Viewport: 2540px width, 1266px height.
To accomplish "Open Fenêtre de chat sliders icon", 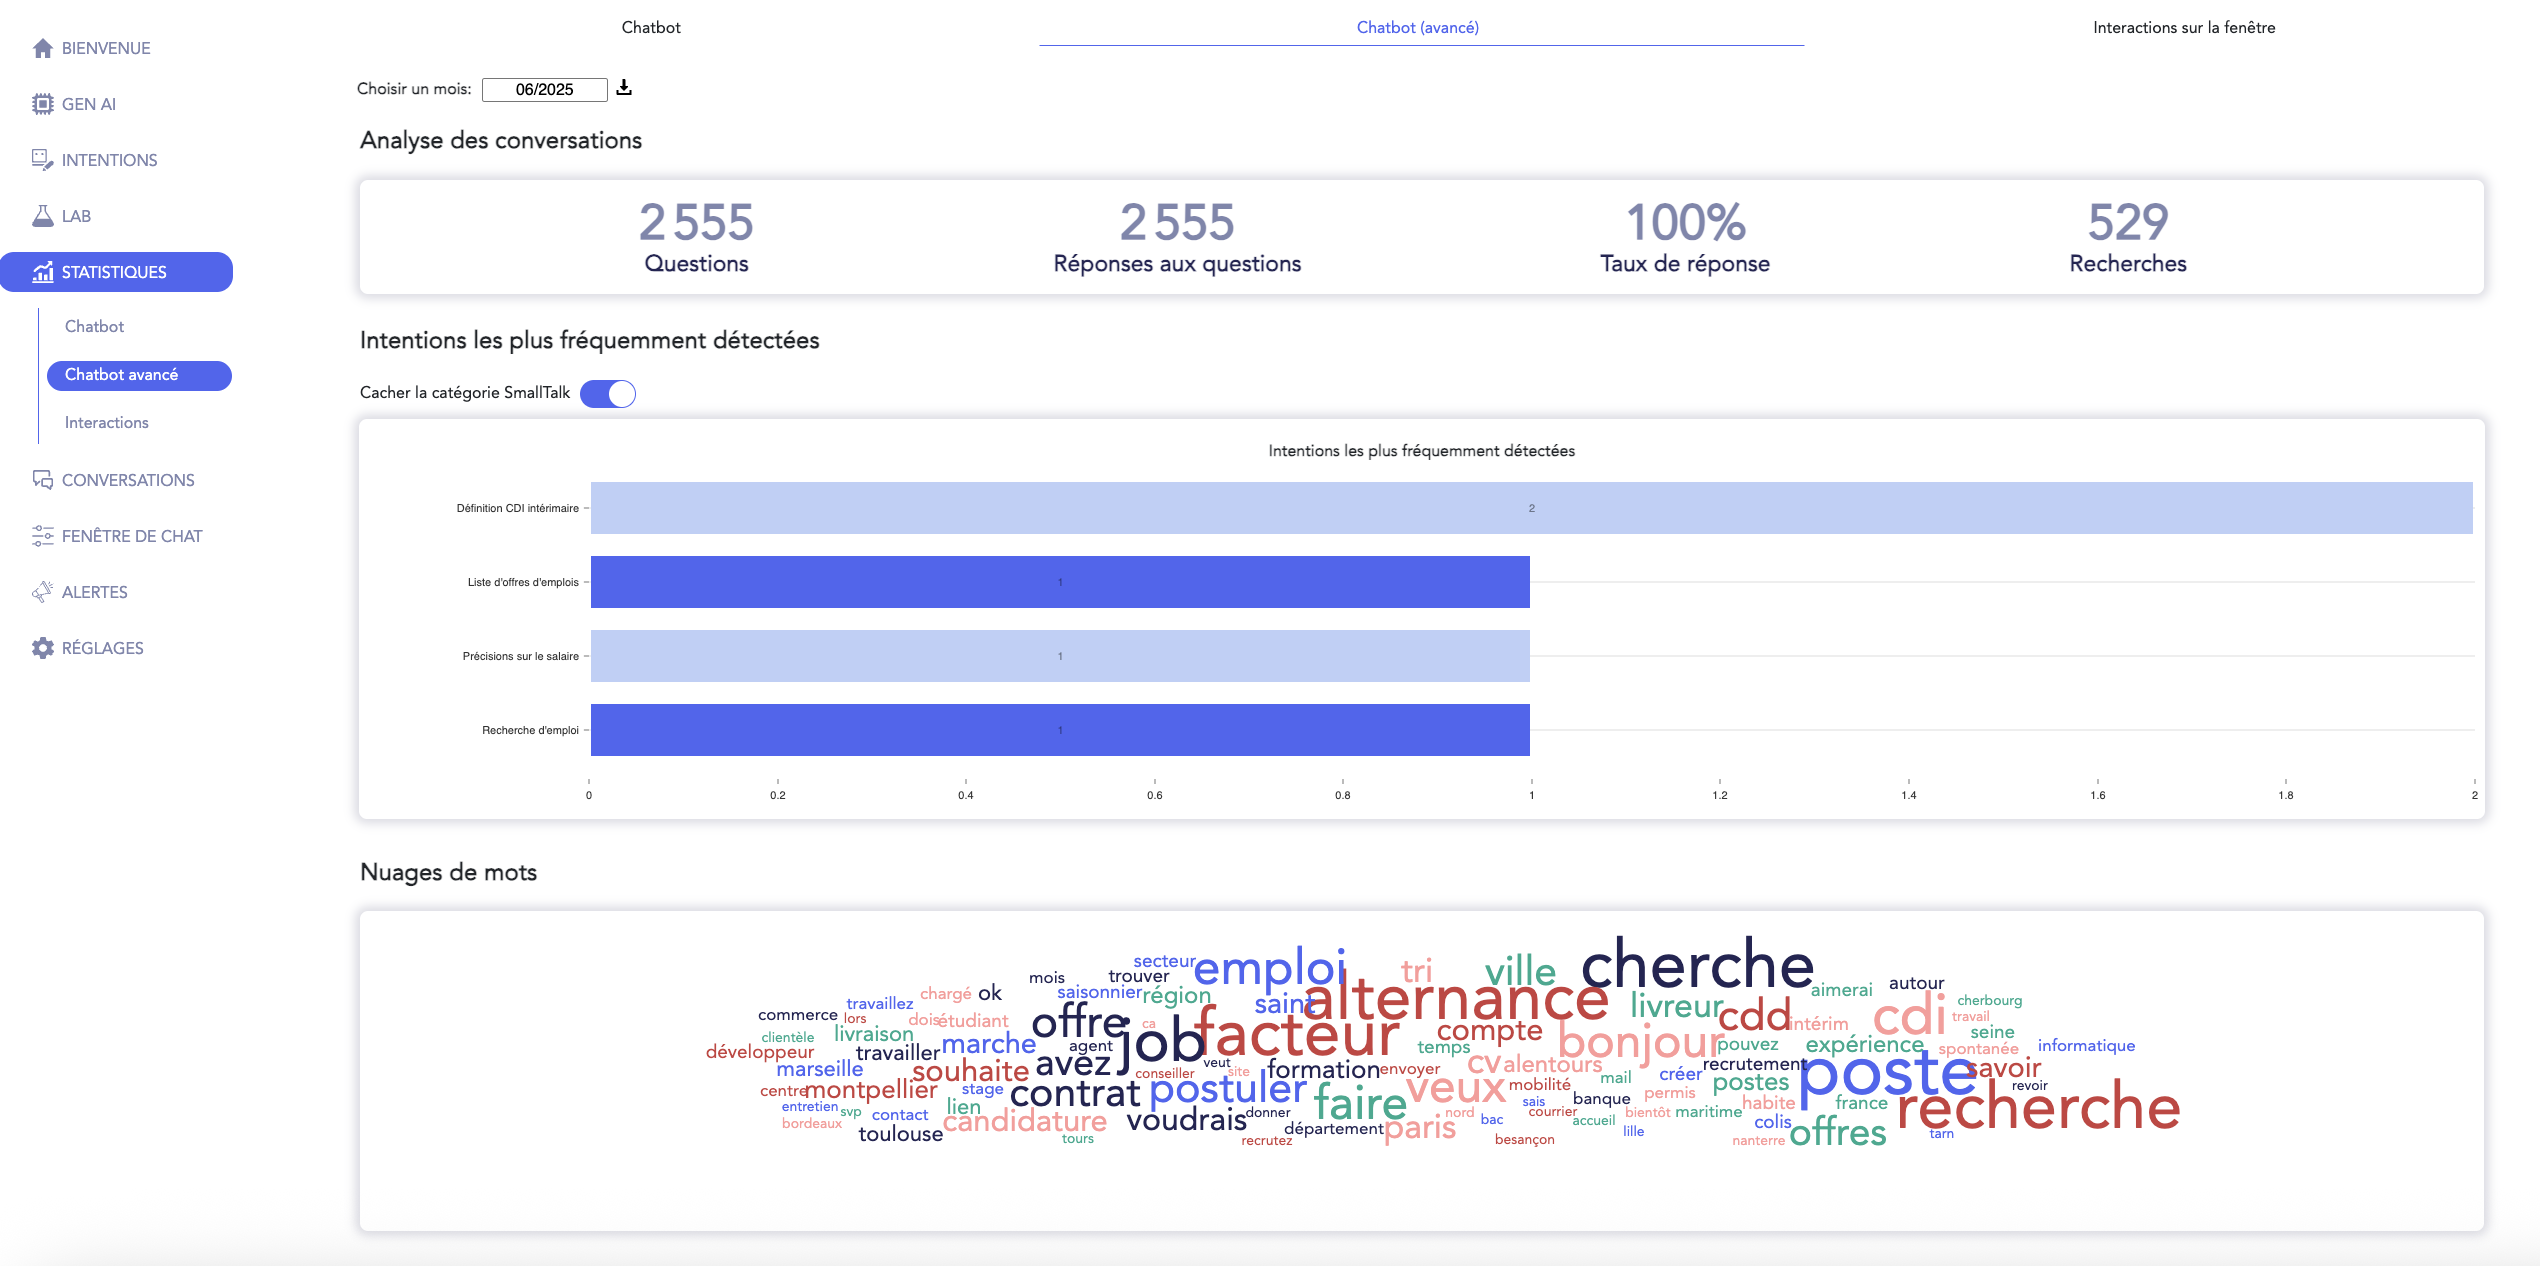I will 42,536.
